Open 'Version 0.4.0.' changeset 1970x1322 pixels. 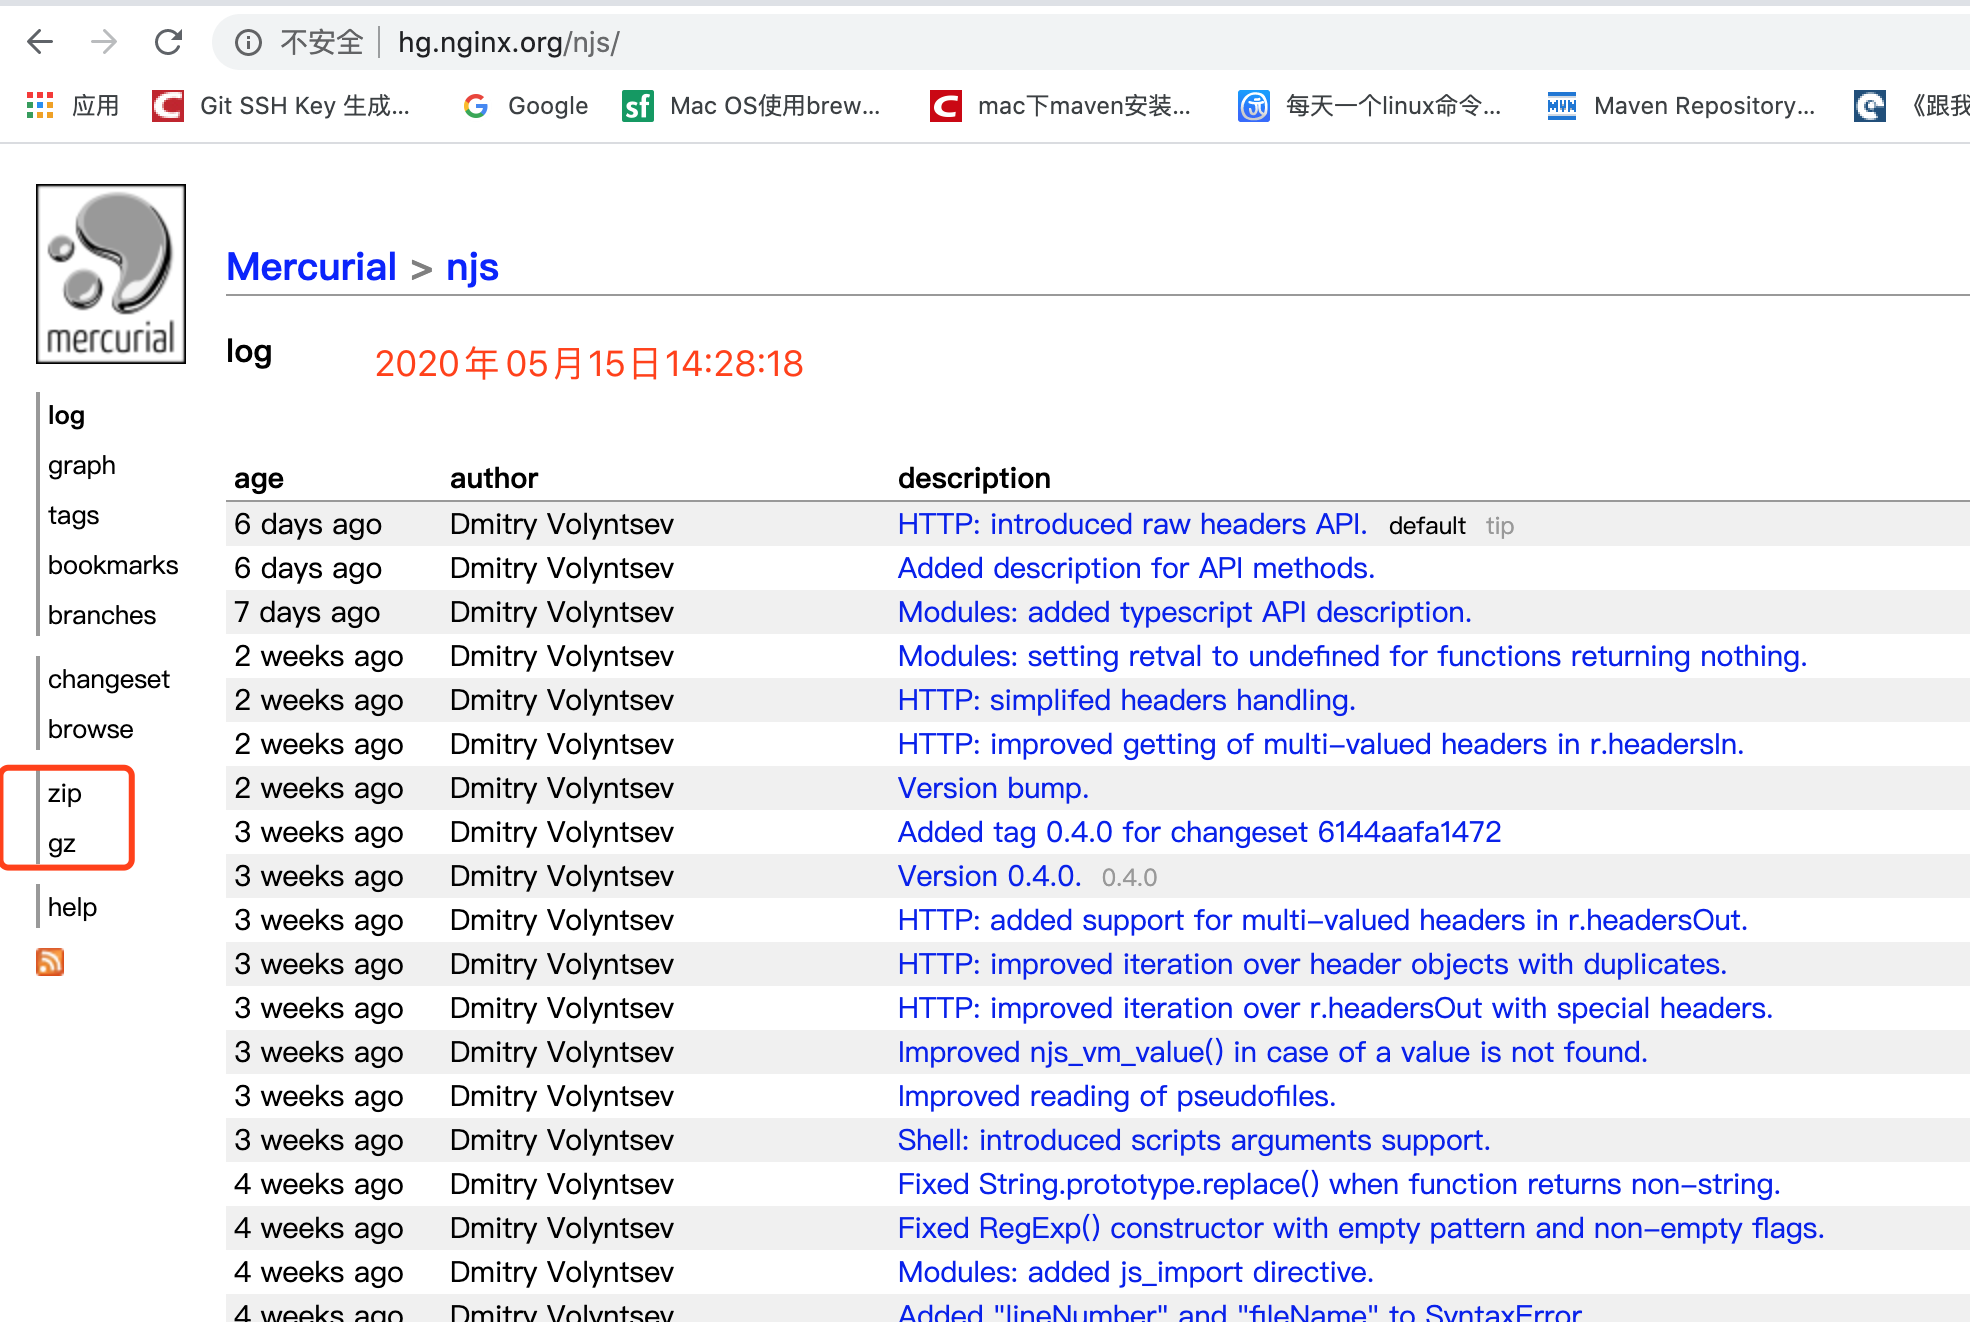tap(989, 876)
